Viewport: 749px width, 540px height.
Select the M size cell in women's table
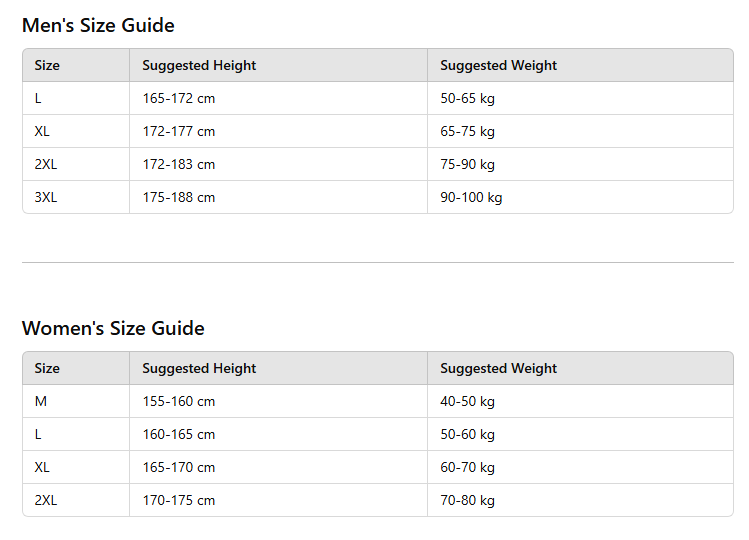pos(41,402)
